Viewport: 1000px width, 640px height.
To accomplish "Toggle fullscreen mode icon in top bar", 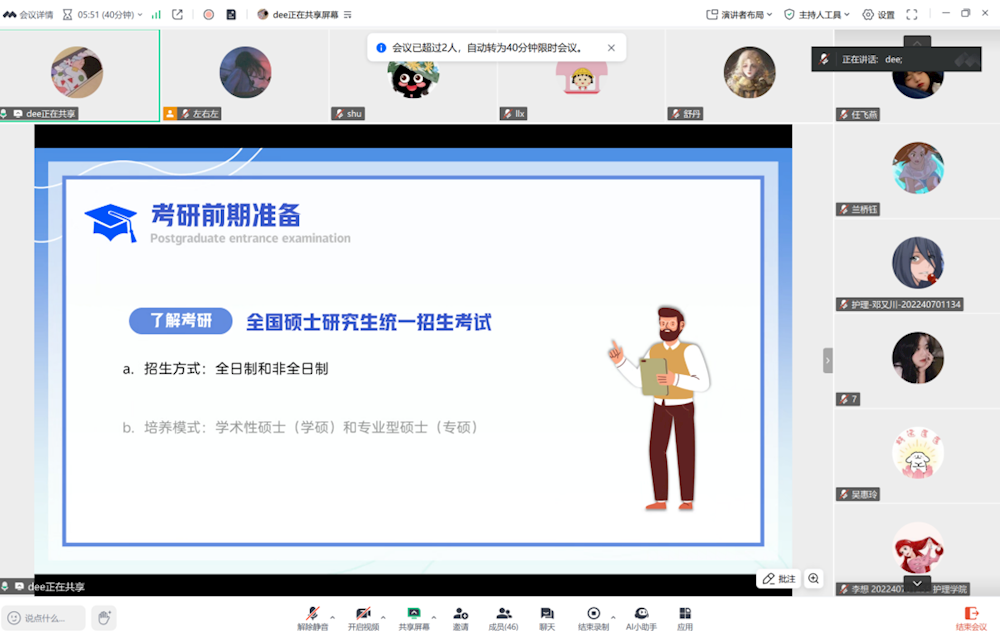I will [x=912, y=15].
